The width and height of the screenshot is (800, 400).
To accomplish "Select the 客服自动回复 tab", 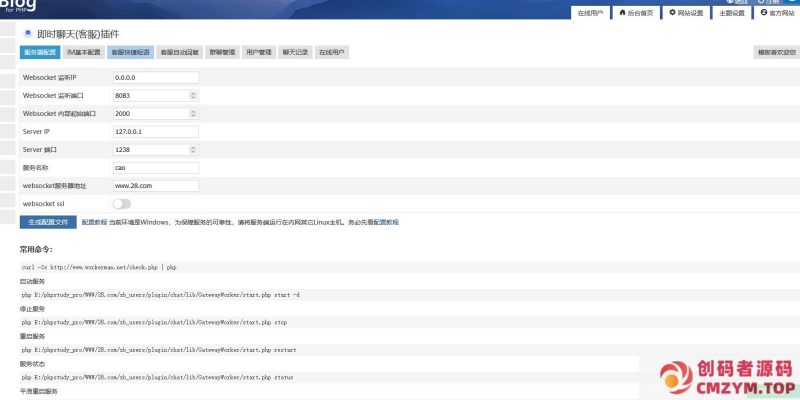I will pyautogui.click(x=179, y=52).
